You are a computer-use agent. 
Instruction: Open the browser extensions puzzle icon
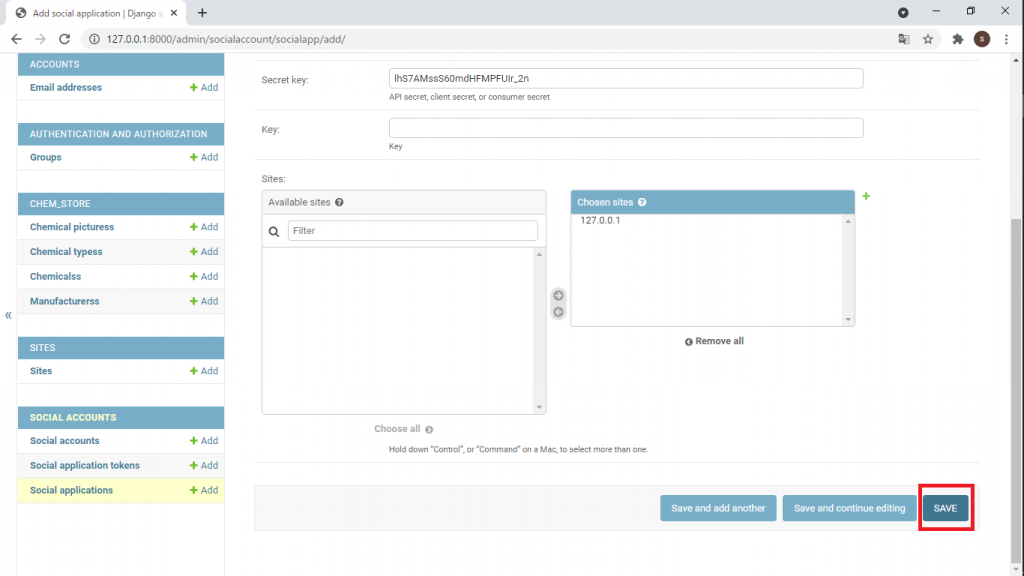pos(957,39)
